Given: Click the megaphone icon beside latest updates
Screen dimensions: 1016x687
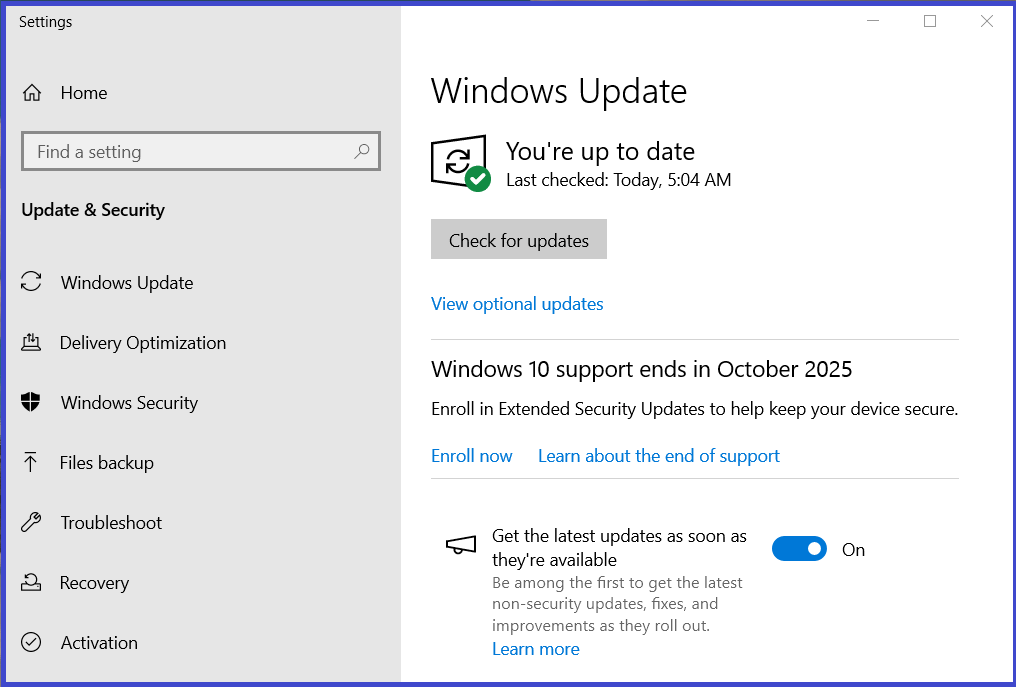Looking at the screenshot, I should click(x=461, y=545).
